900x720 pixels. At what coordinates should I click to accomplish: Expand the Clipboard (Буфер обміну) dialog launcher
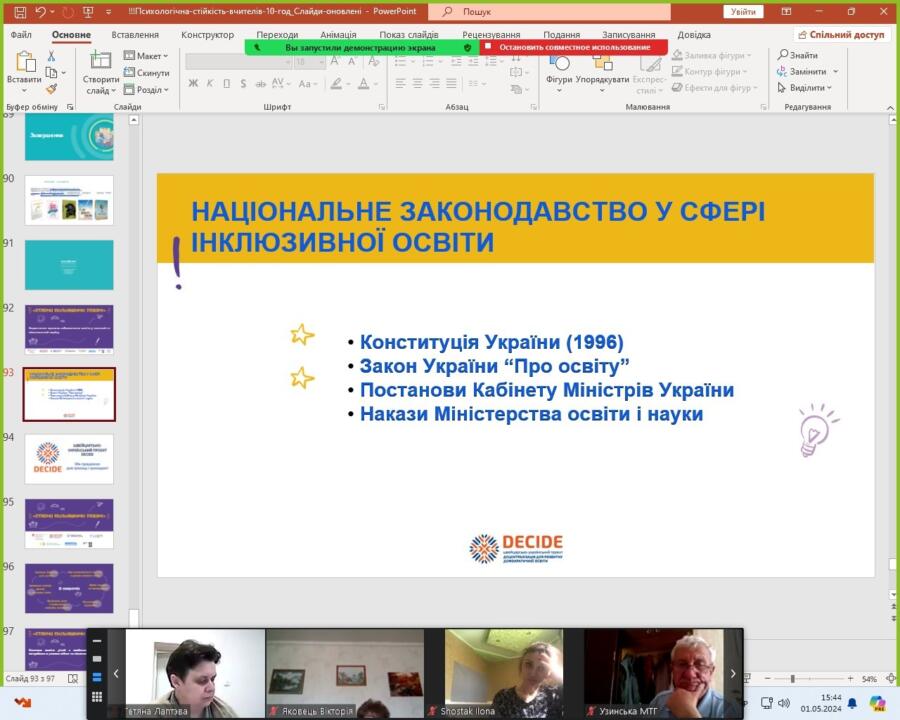(x=70, y=107)
